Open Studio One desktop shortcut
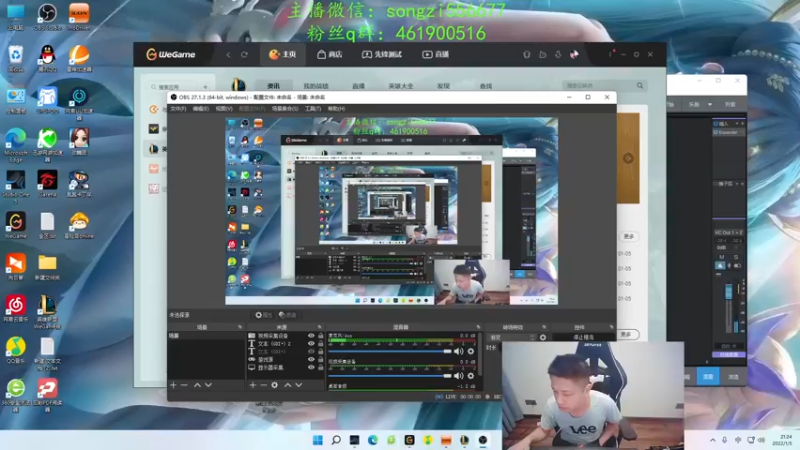The height and width of the screenshot is (450, 800). (16, 186)
